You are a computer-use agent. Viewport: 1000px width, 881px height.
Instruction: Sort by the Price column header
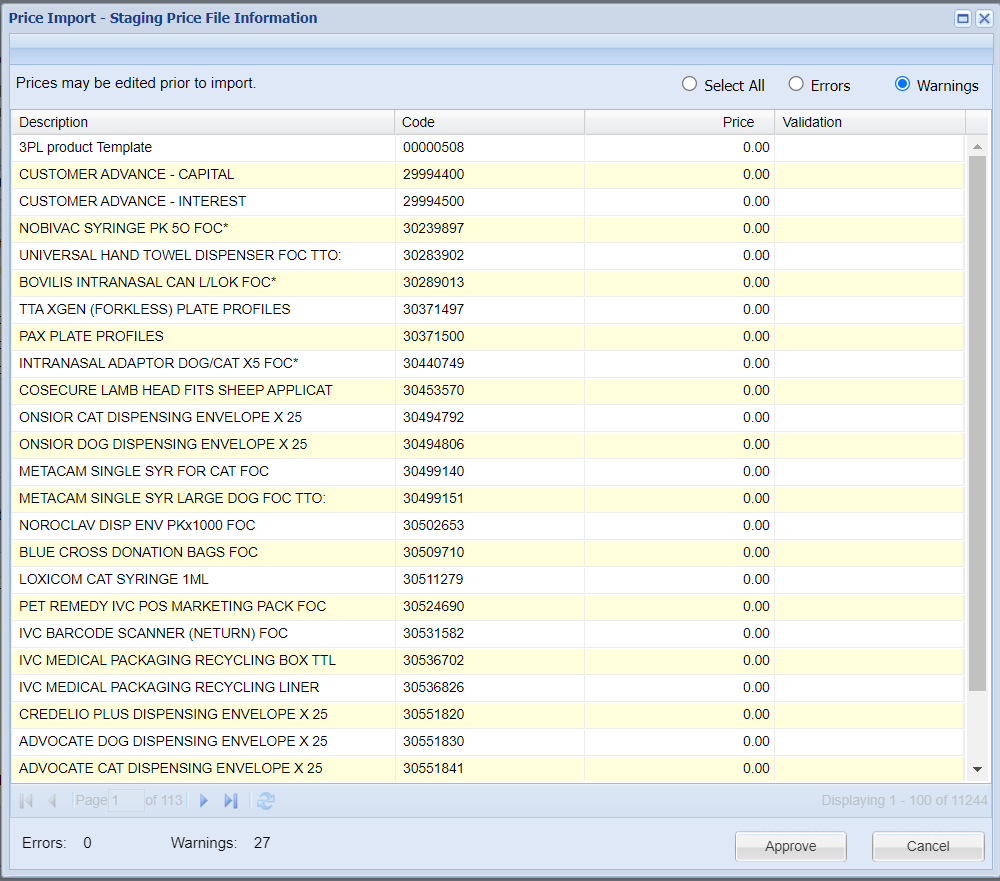(678, 122)
